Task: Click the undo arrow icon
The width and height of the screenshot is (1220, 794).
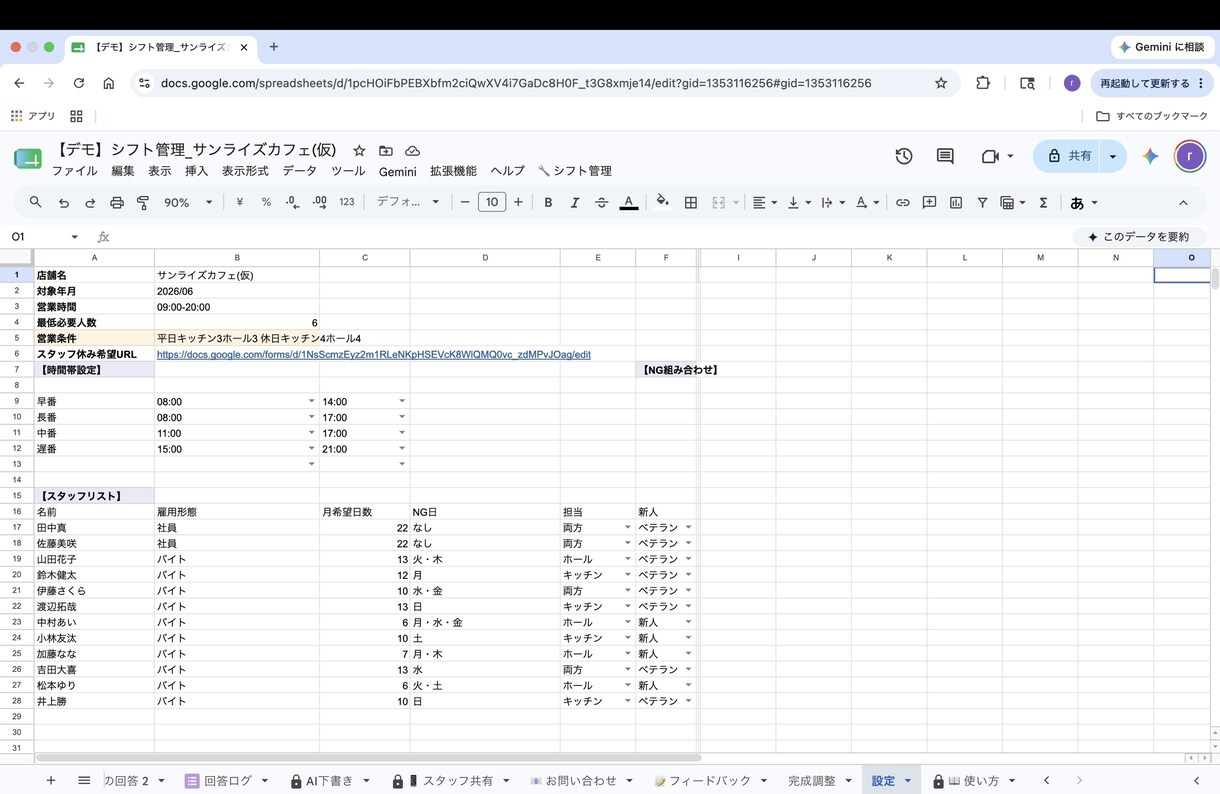Action: tap(63, 202)
